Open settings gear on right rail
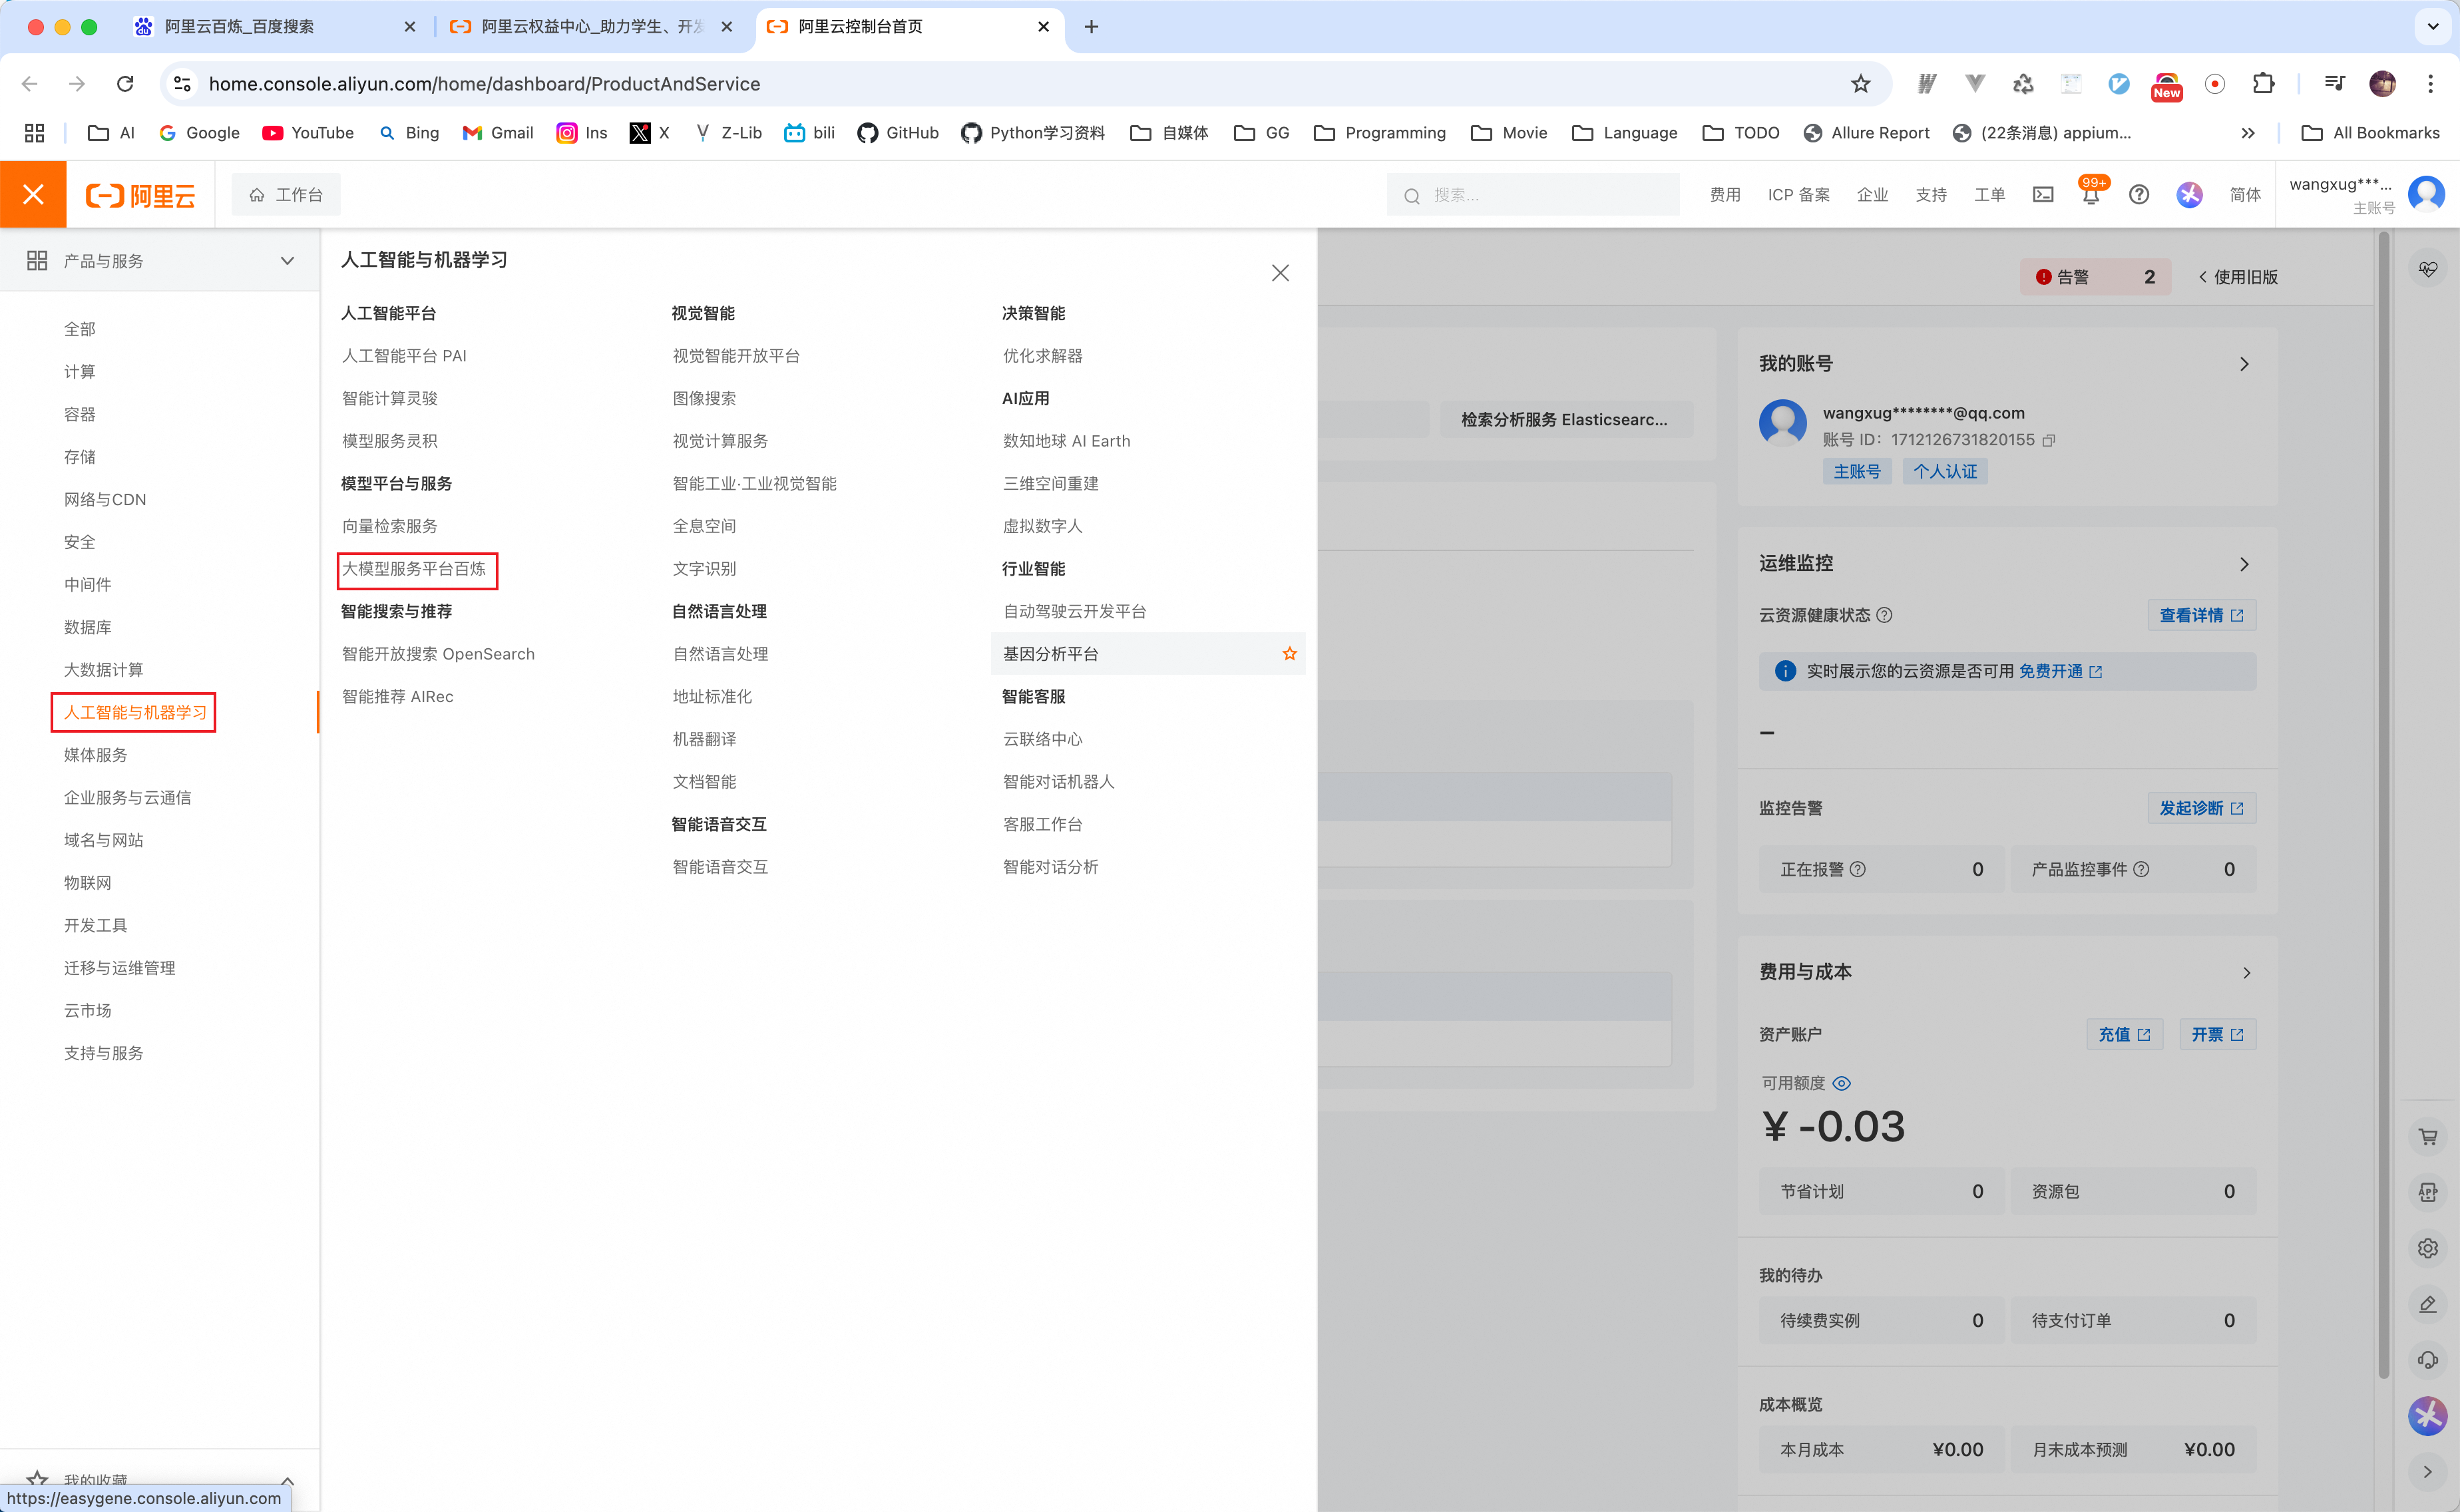 pyautogui.click(x=2427, y=1248)
